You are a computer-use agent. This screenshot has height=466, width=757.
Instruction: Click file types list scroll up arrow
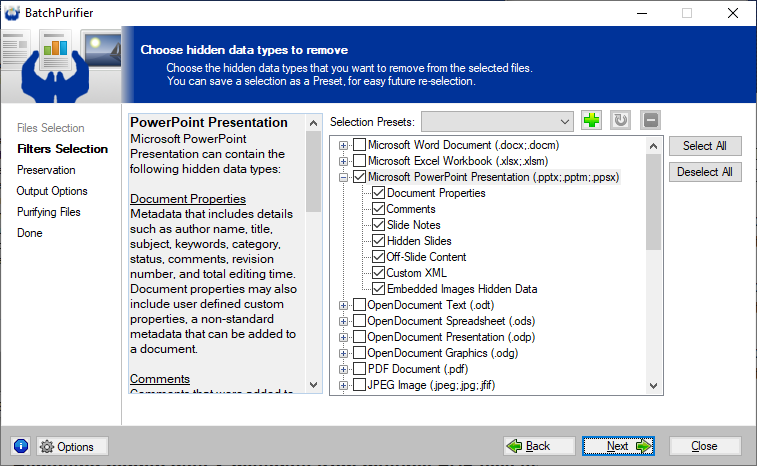pos(654,145)
